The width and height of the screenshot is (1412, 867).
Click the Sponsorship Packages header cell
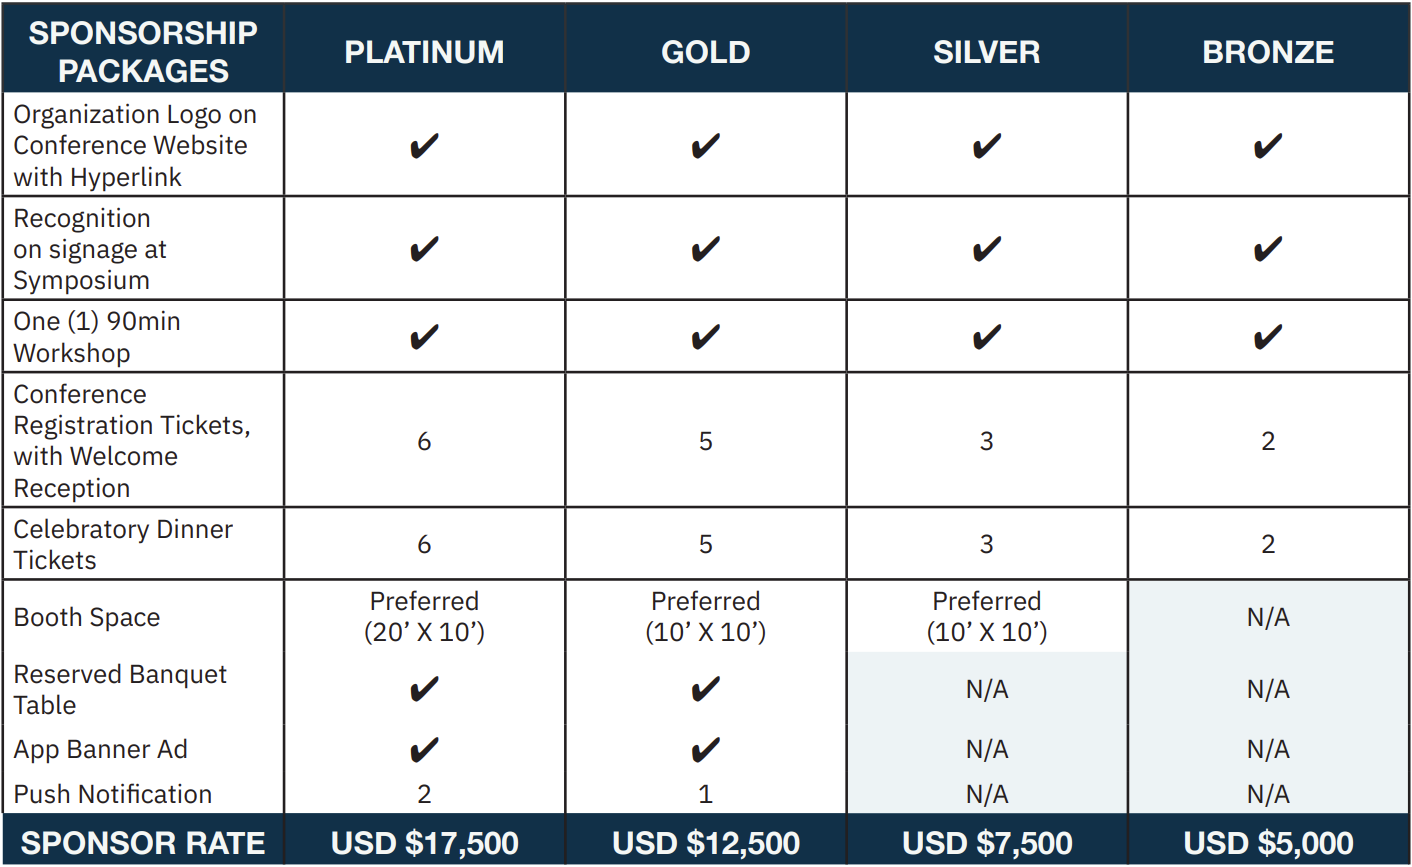click(143, 51)
